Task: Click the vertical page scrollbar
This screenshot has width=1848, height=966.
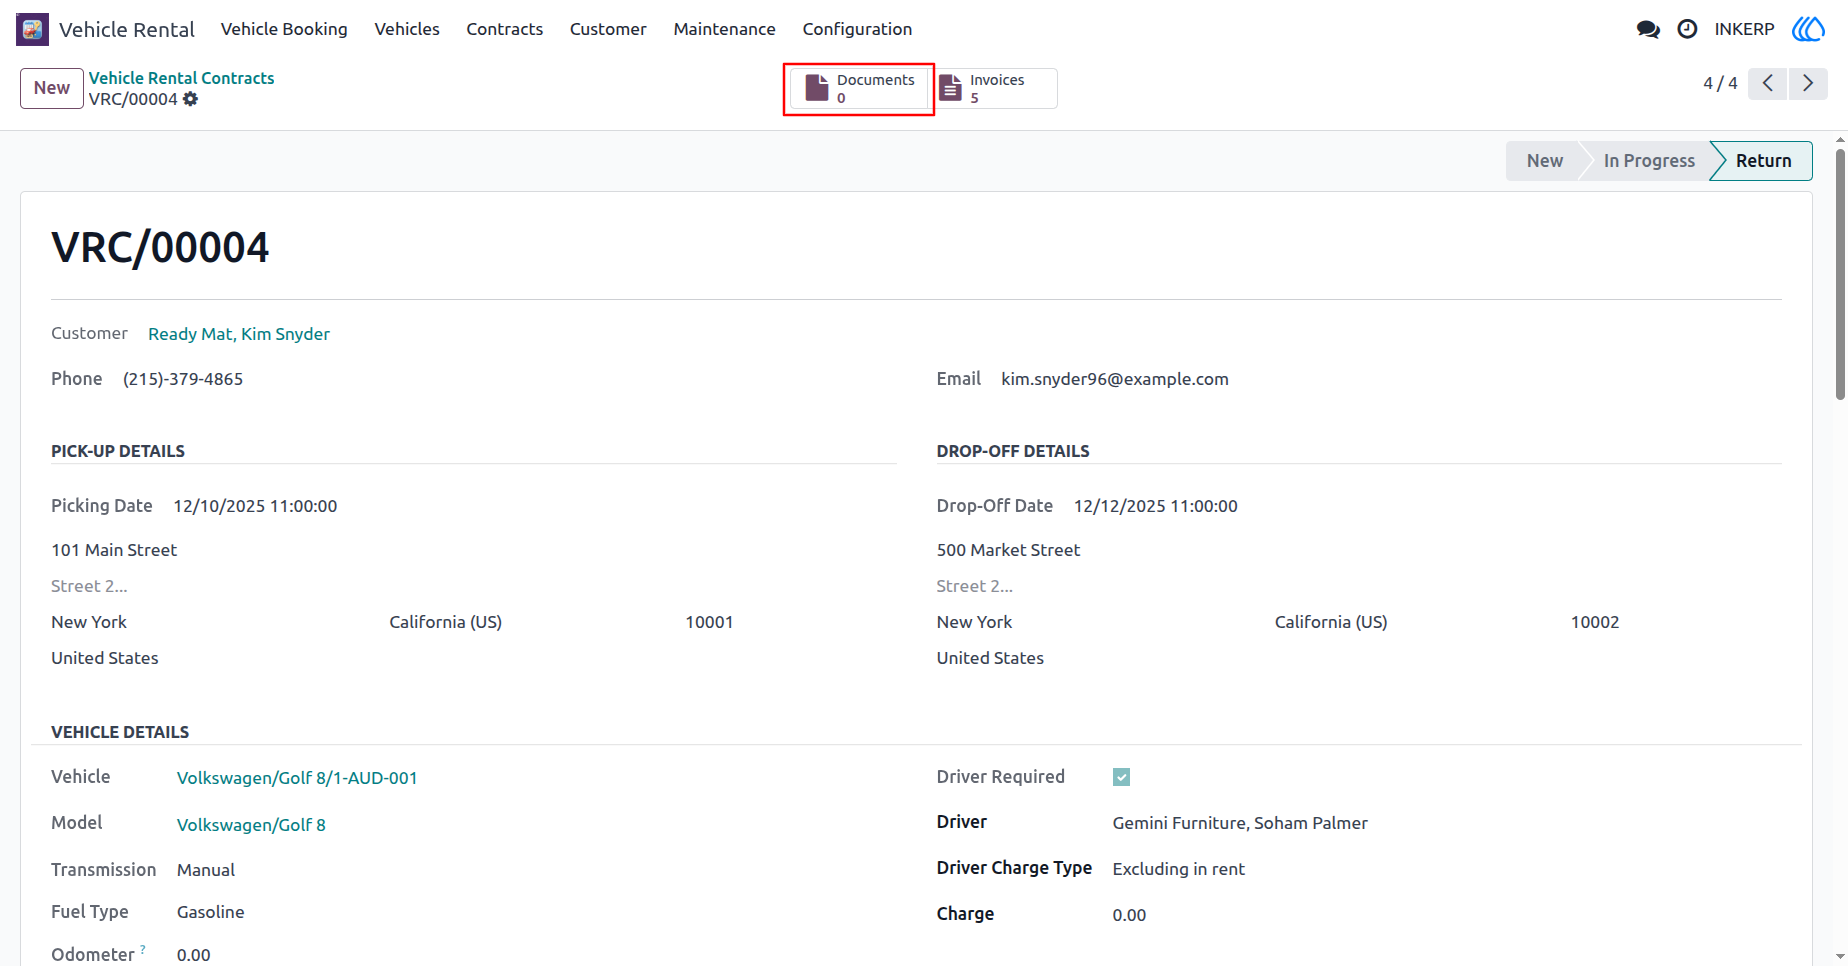Action: 1840,275
